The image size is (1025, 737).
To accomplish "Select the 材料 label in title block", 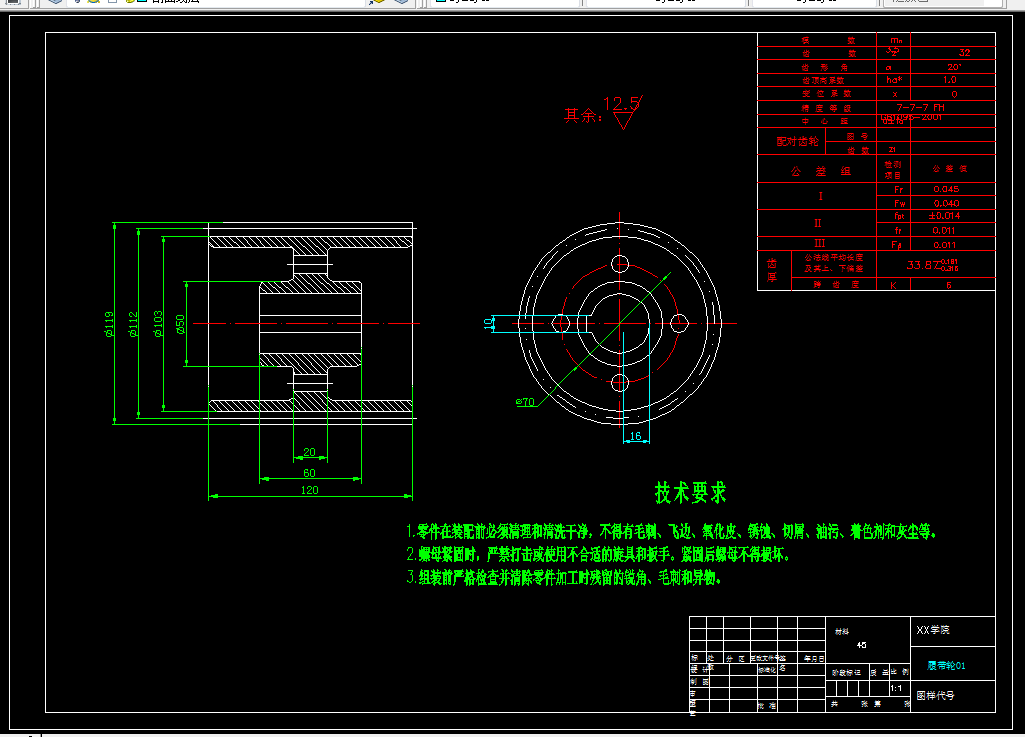I will tap(842, 631).
